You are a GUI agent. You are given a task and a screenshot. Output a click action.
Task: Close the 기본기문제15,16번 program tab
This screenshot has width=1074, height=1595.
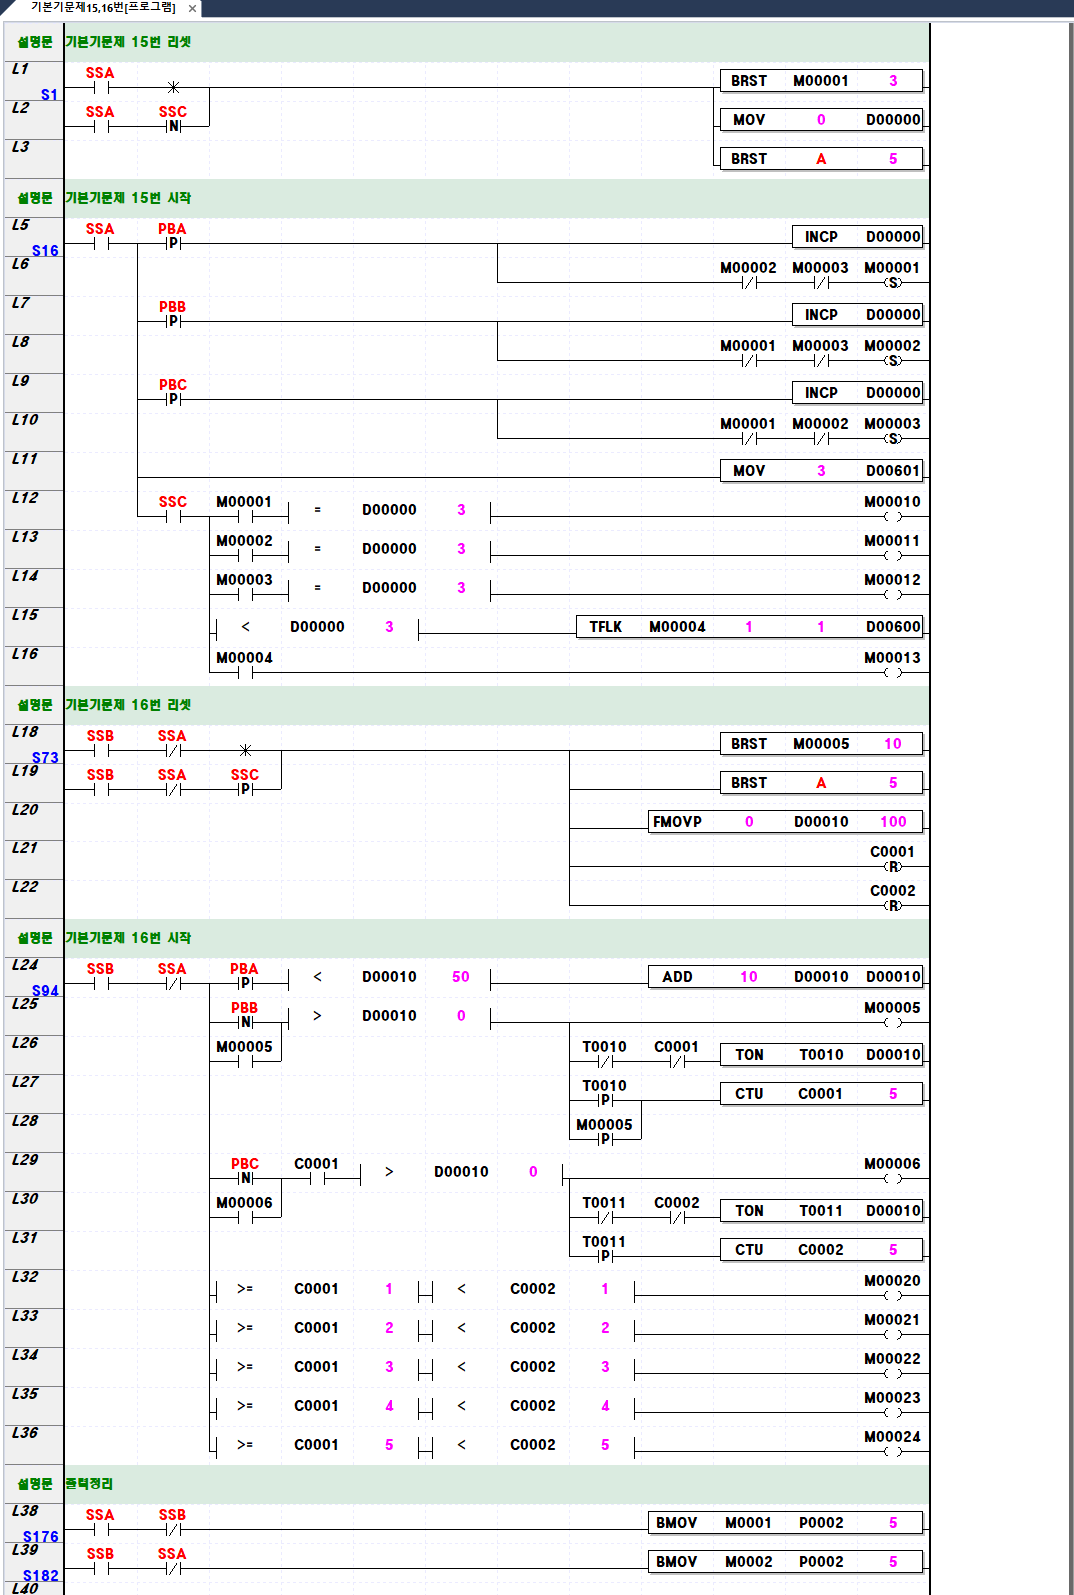tap(192, 8)
